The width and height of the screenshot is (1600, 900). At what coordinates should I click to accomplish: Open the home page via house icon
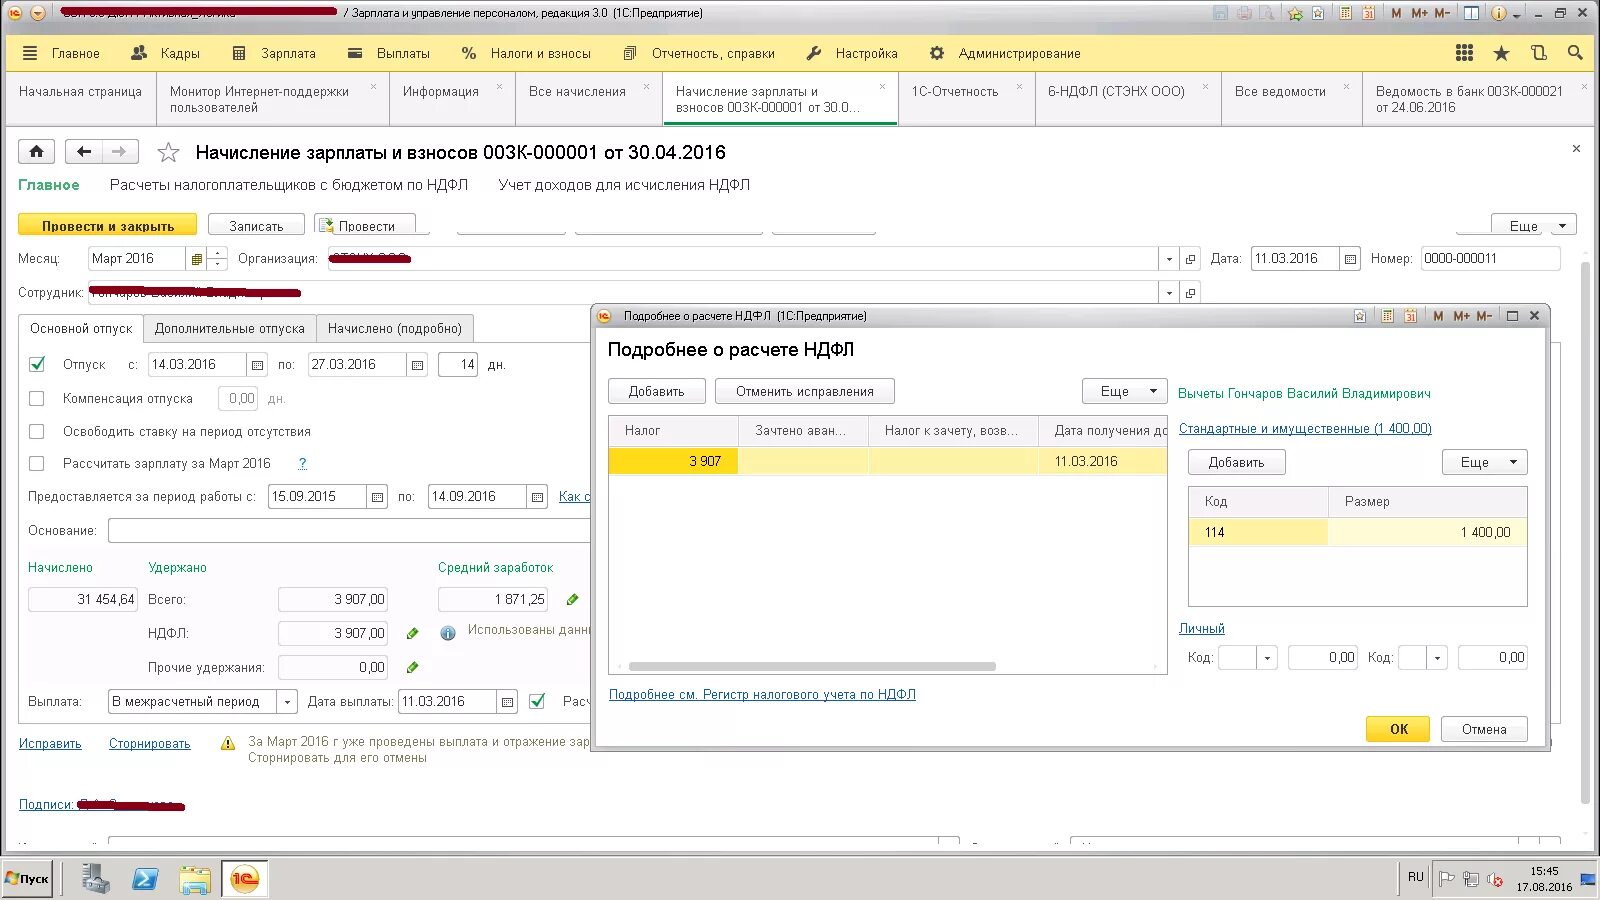pos(36,152)
